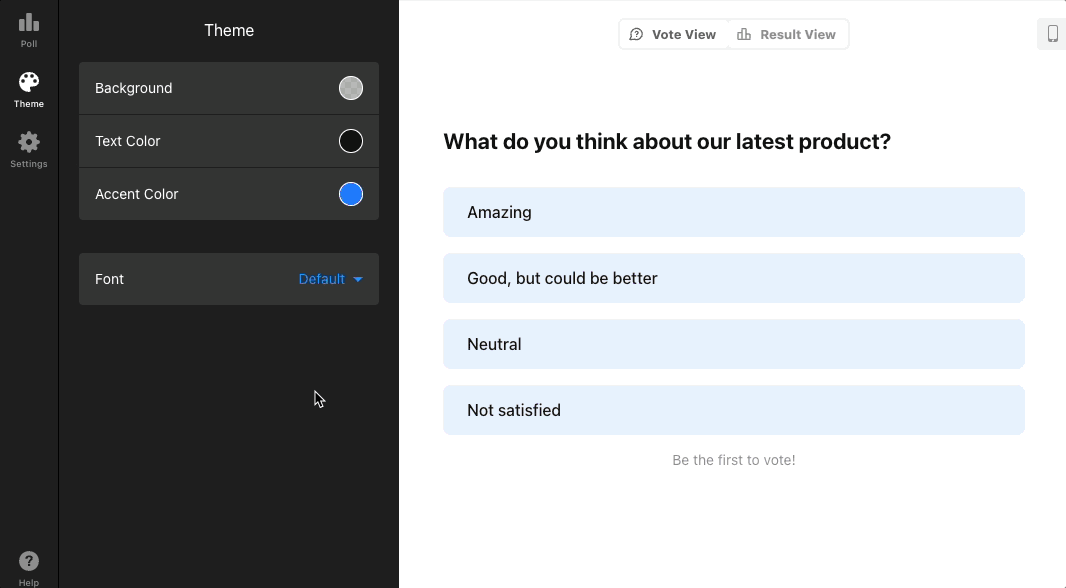Expand the Font dropdown arrow
Screen dimensions: 1066x588
tap(358, 280)
